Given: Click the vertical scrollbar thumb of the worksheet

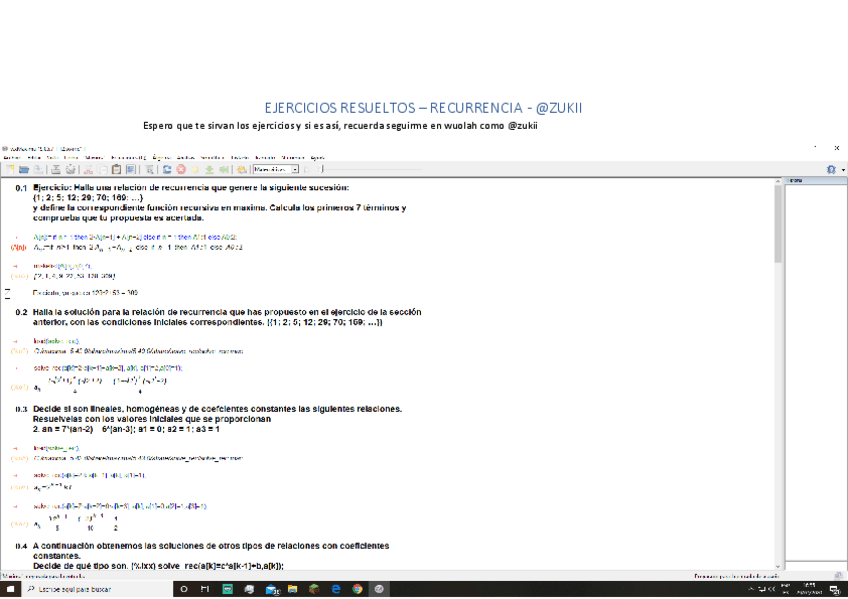Looking at the screenshot, I should [778, 224].
